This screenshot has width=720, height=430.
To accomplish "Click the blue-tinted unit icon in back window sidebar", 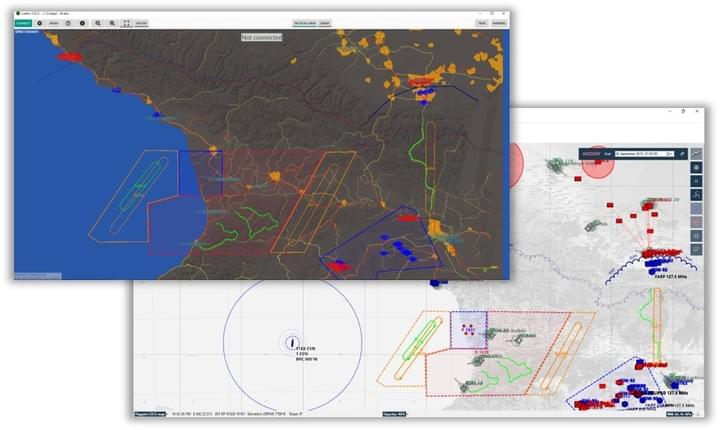I will pos(697,209).
